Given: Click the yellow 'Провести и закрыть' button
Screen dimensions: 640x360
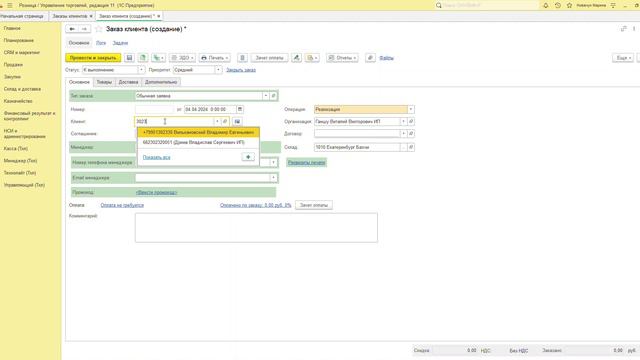Looking at the screenshot, I should (x=93, y=58).
